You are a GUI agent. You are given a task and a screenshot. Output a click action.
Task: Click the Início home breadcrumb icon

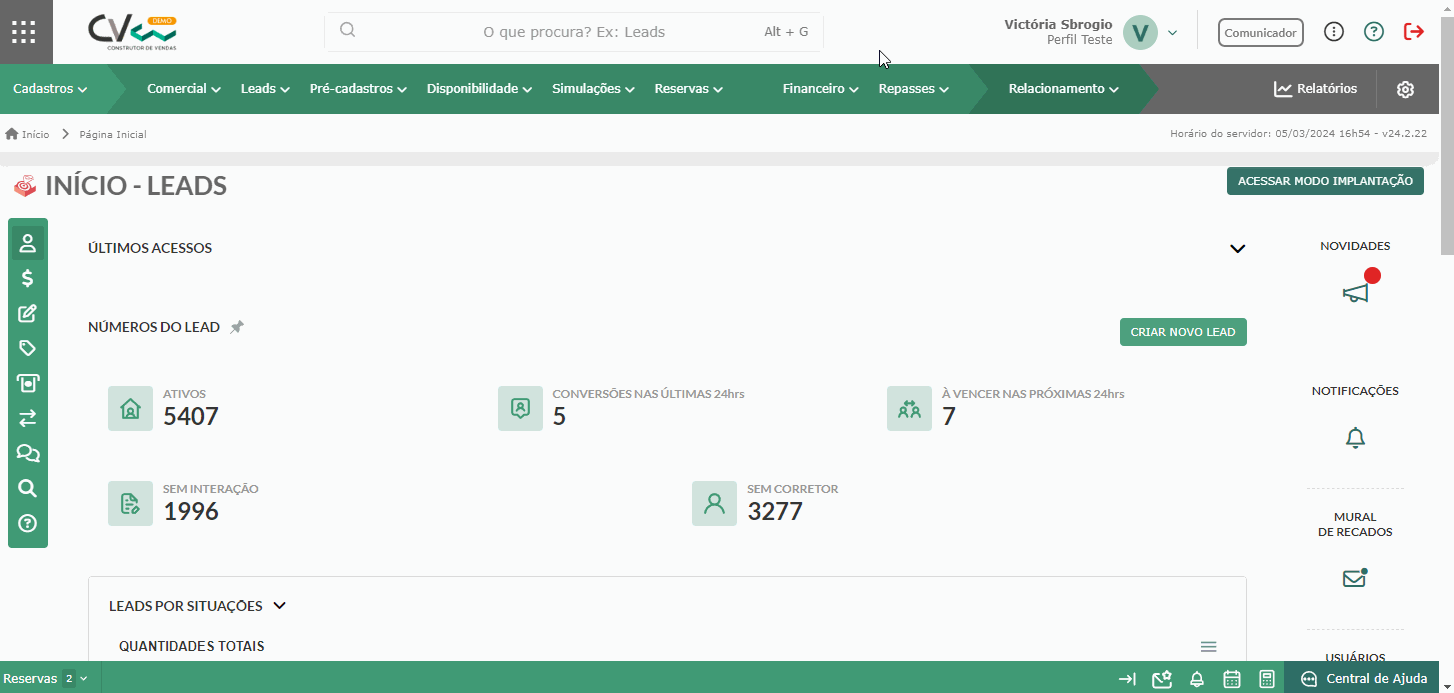click(12, 134)
